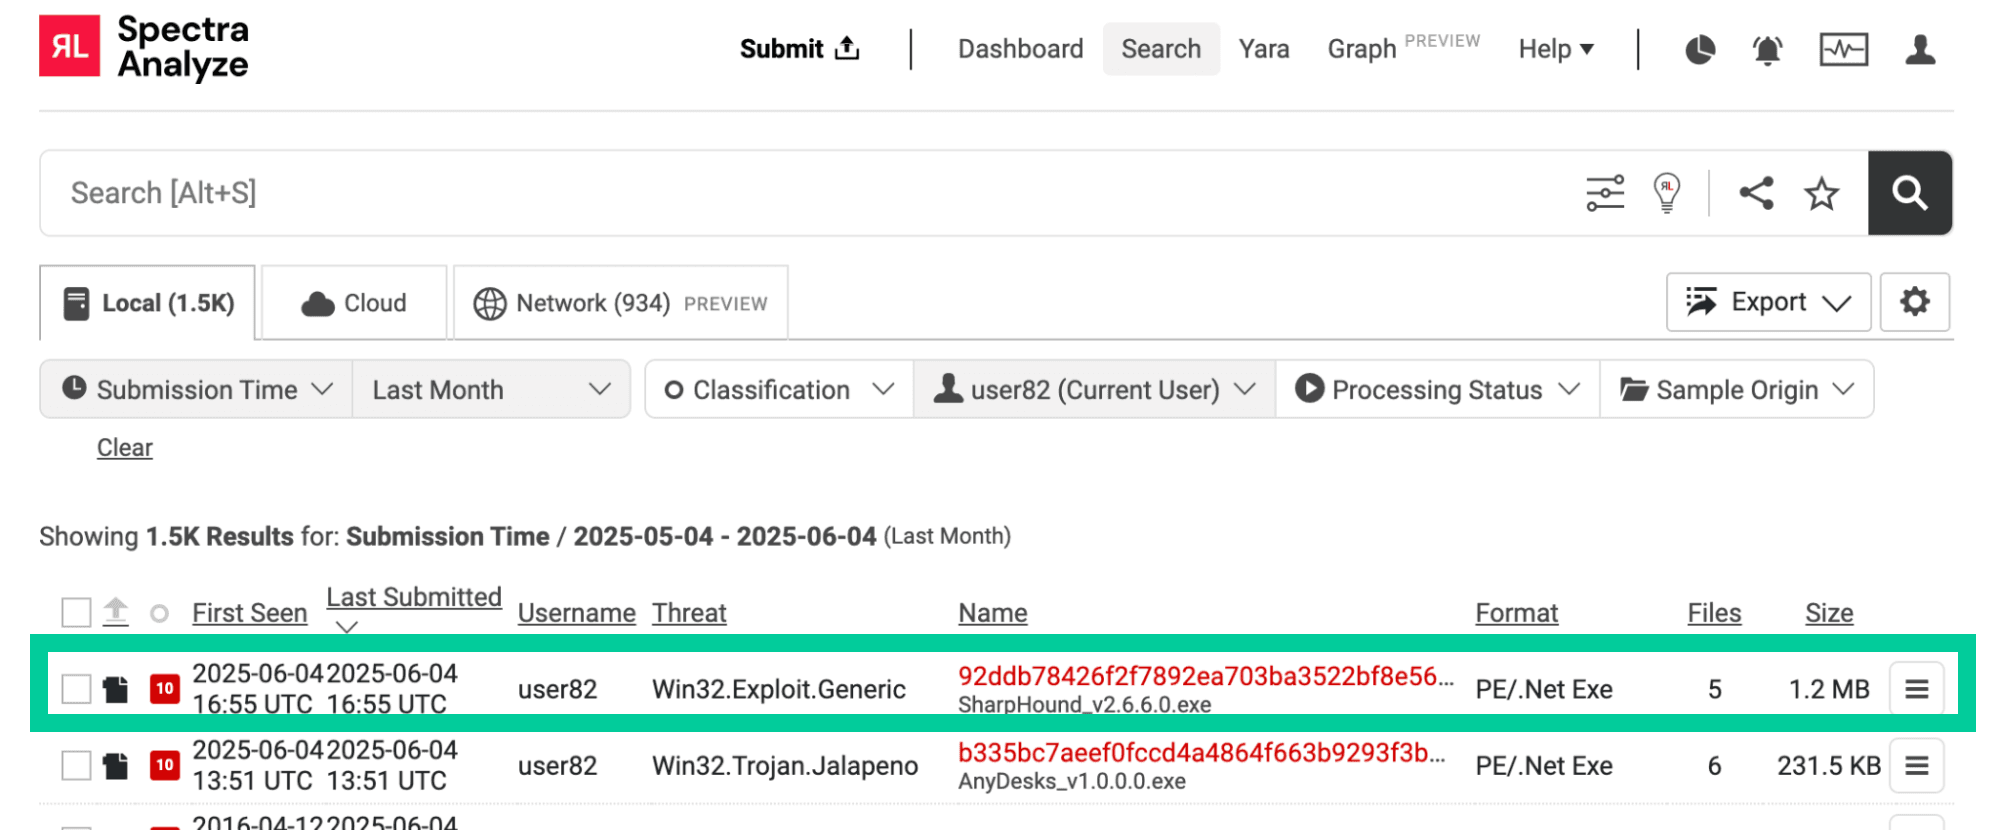Save search with the star icon
This screenshot has width=1999, height=830.
pos(1821,193)
